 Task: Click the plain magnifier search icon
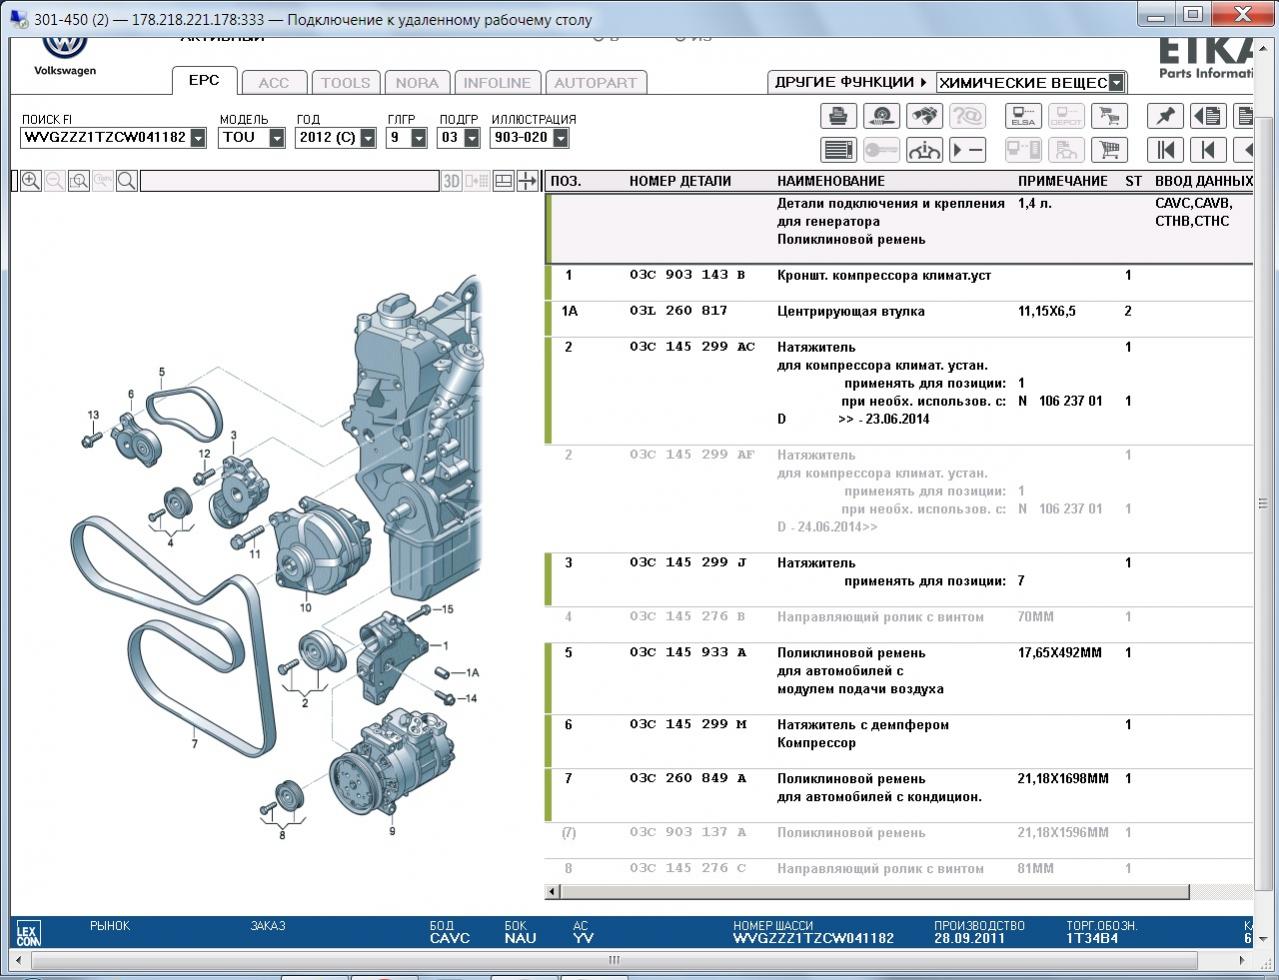coord(127,181)
